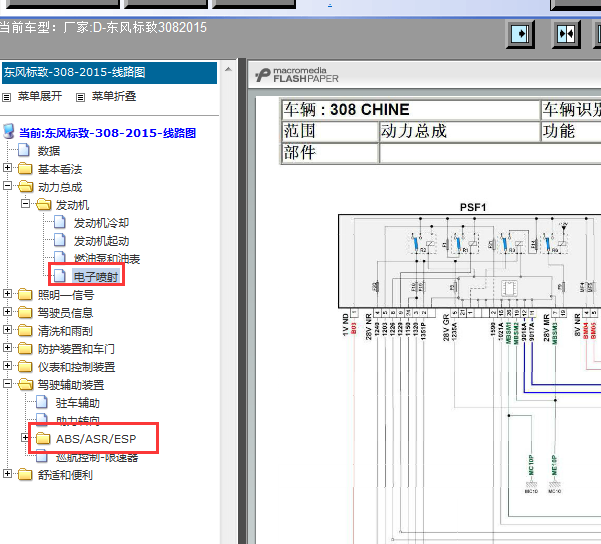Expand the 清洗和雨刮 tree node
Screen dimensions: 601x544
[7, 330]
